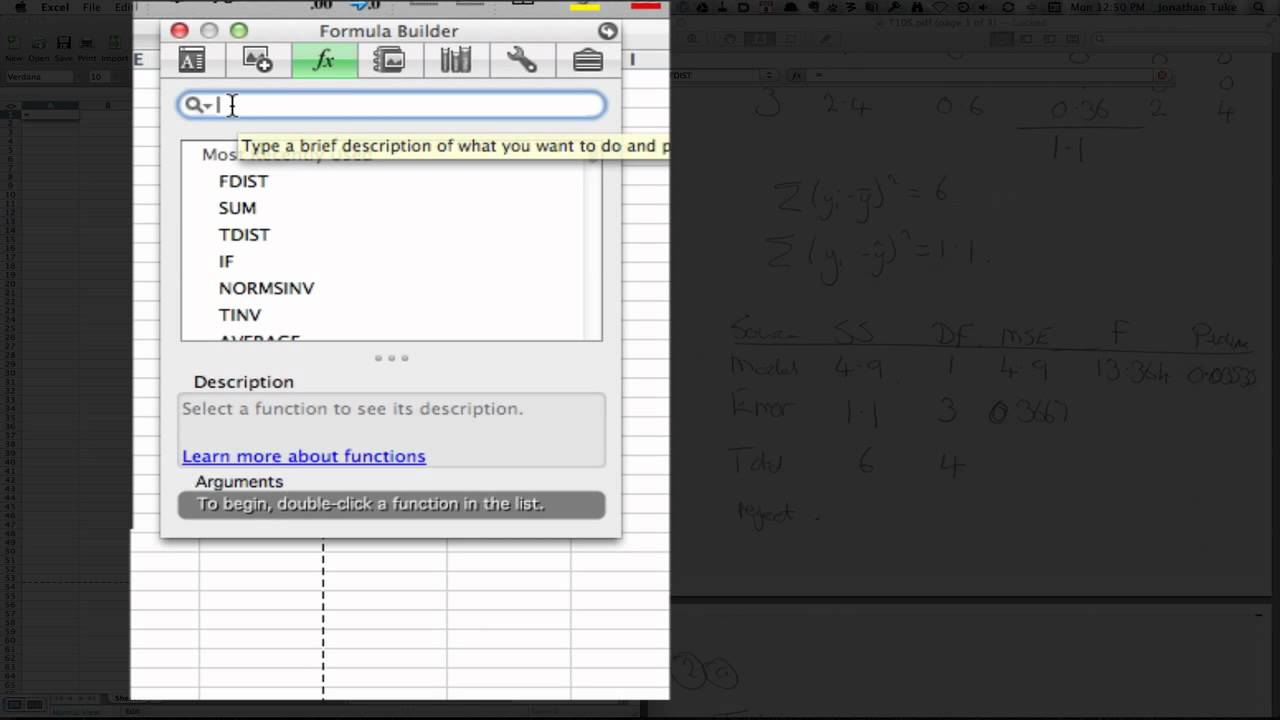Image resolution: width=1280 pixels, height=720 pixels.
Task: Select IF in the function list
Action: 226,262
